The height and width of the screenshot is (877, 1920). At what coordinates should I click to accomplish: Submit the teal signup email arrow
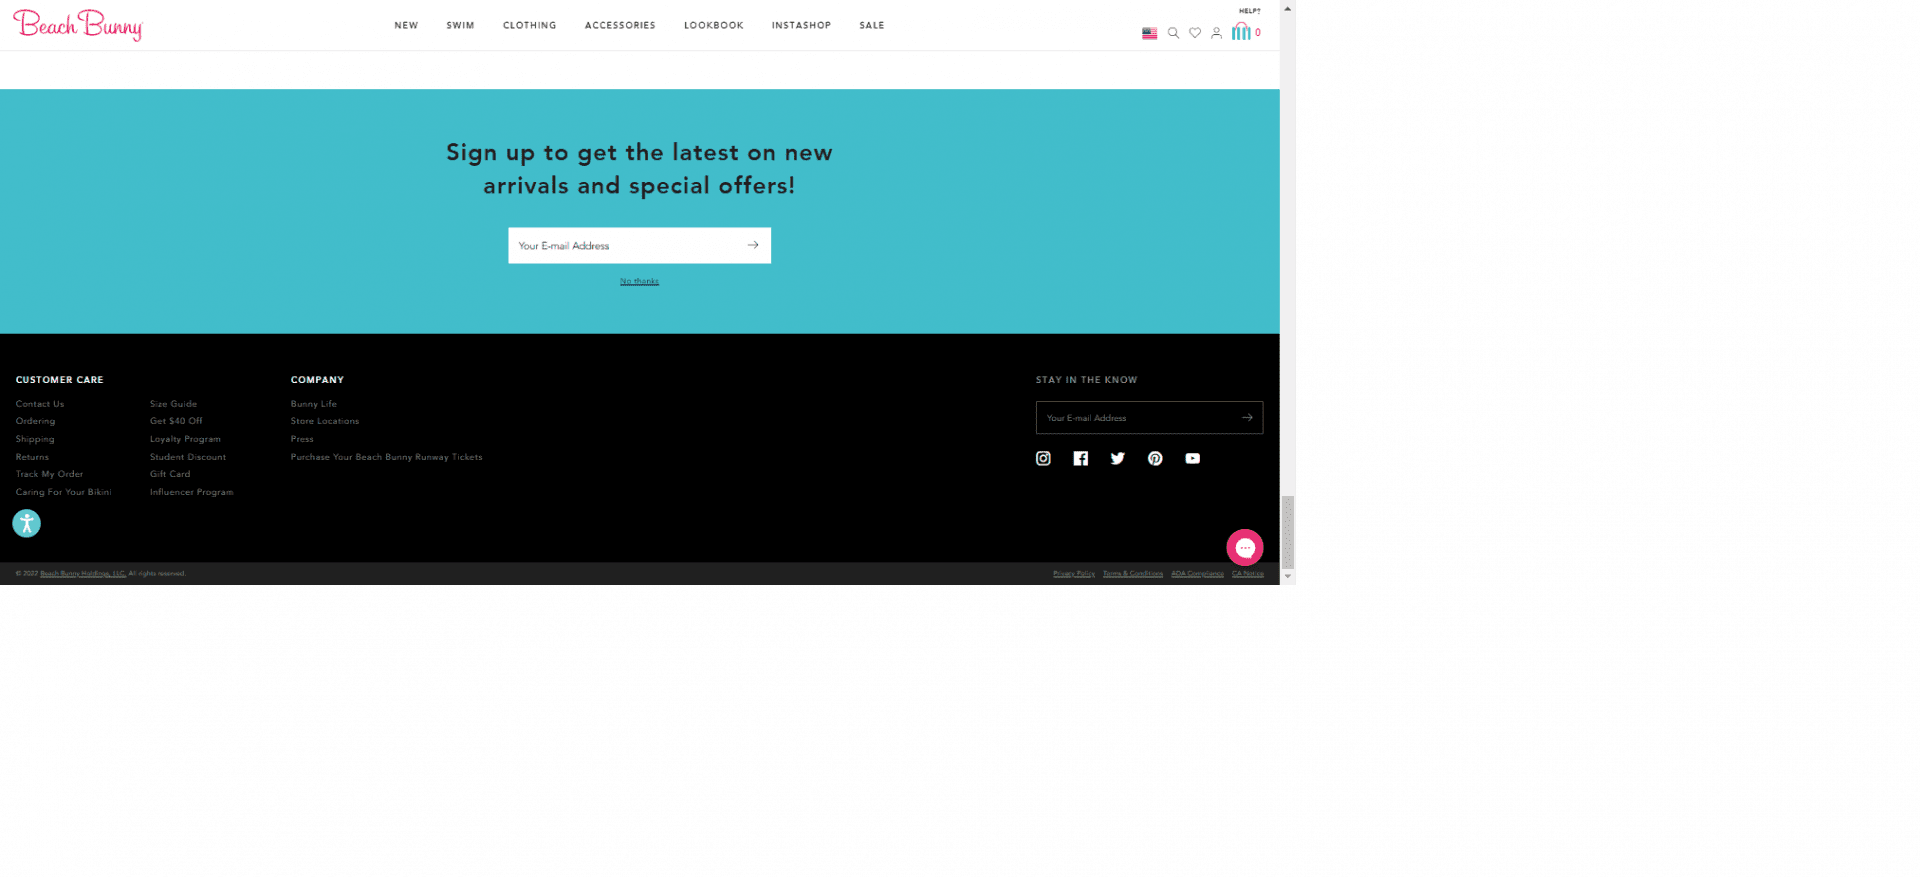click(753, 245)
